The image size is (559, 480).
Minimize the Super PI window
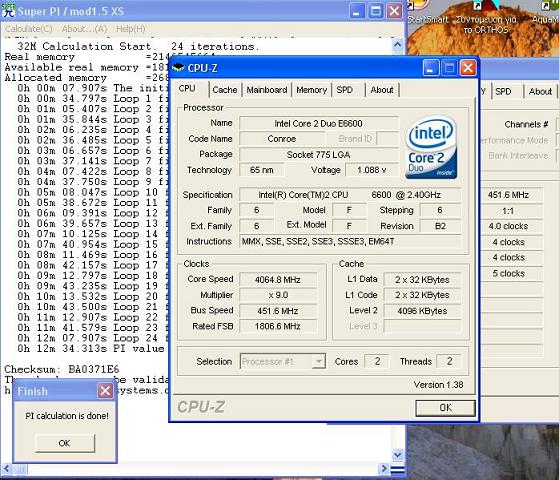pos(356,11)
